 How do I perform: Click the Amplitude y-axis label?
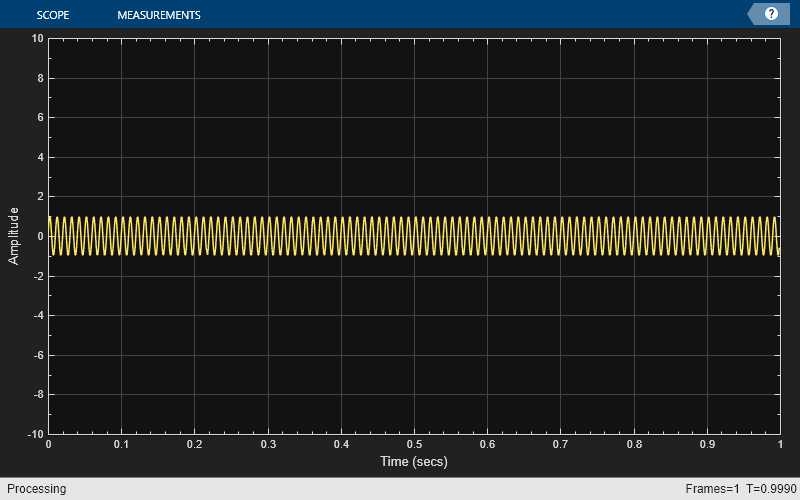[x=13, y=236]
